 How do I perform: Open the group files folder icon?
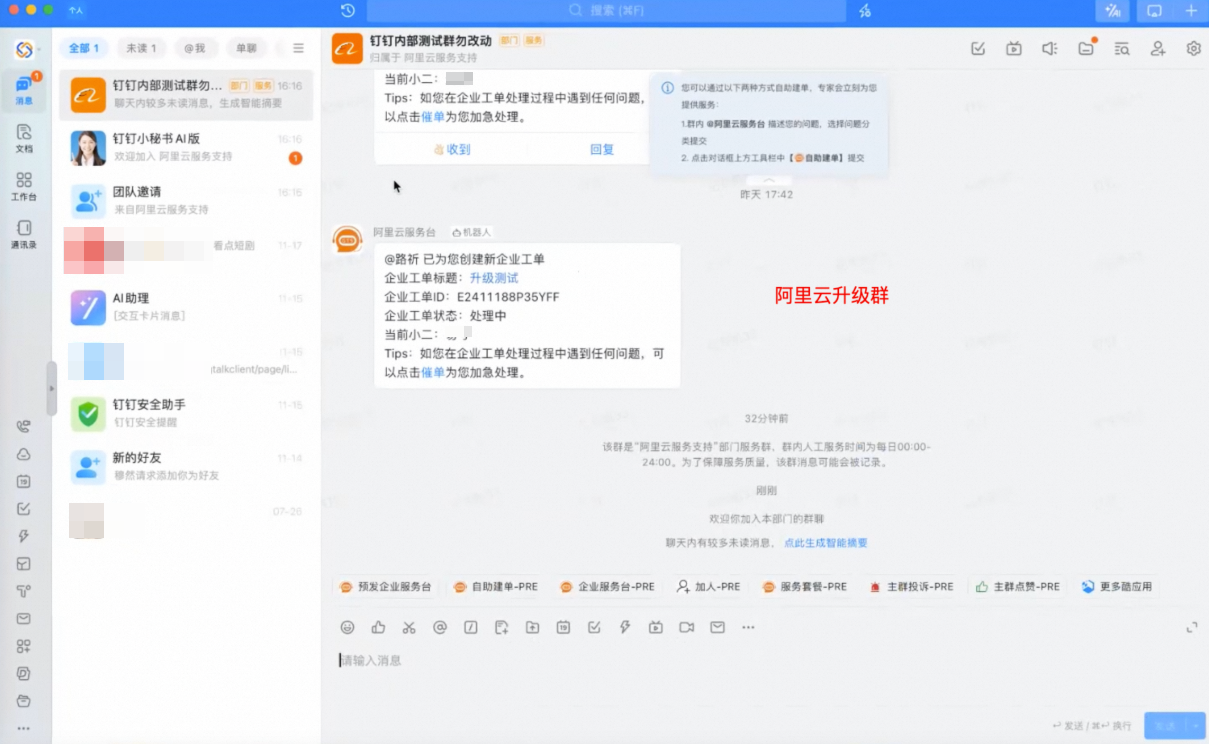pos(1086,48)
